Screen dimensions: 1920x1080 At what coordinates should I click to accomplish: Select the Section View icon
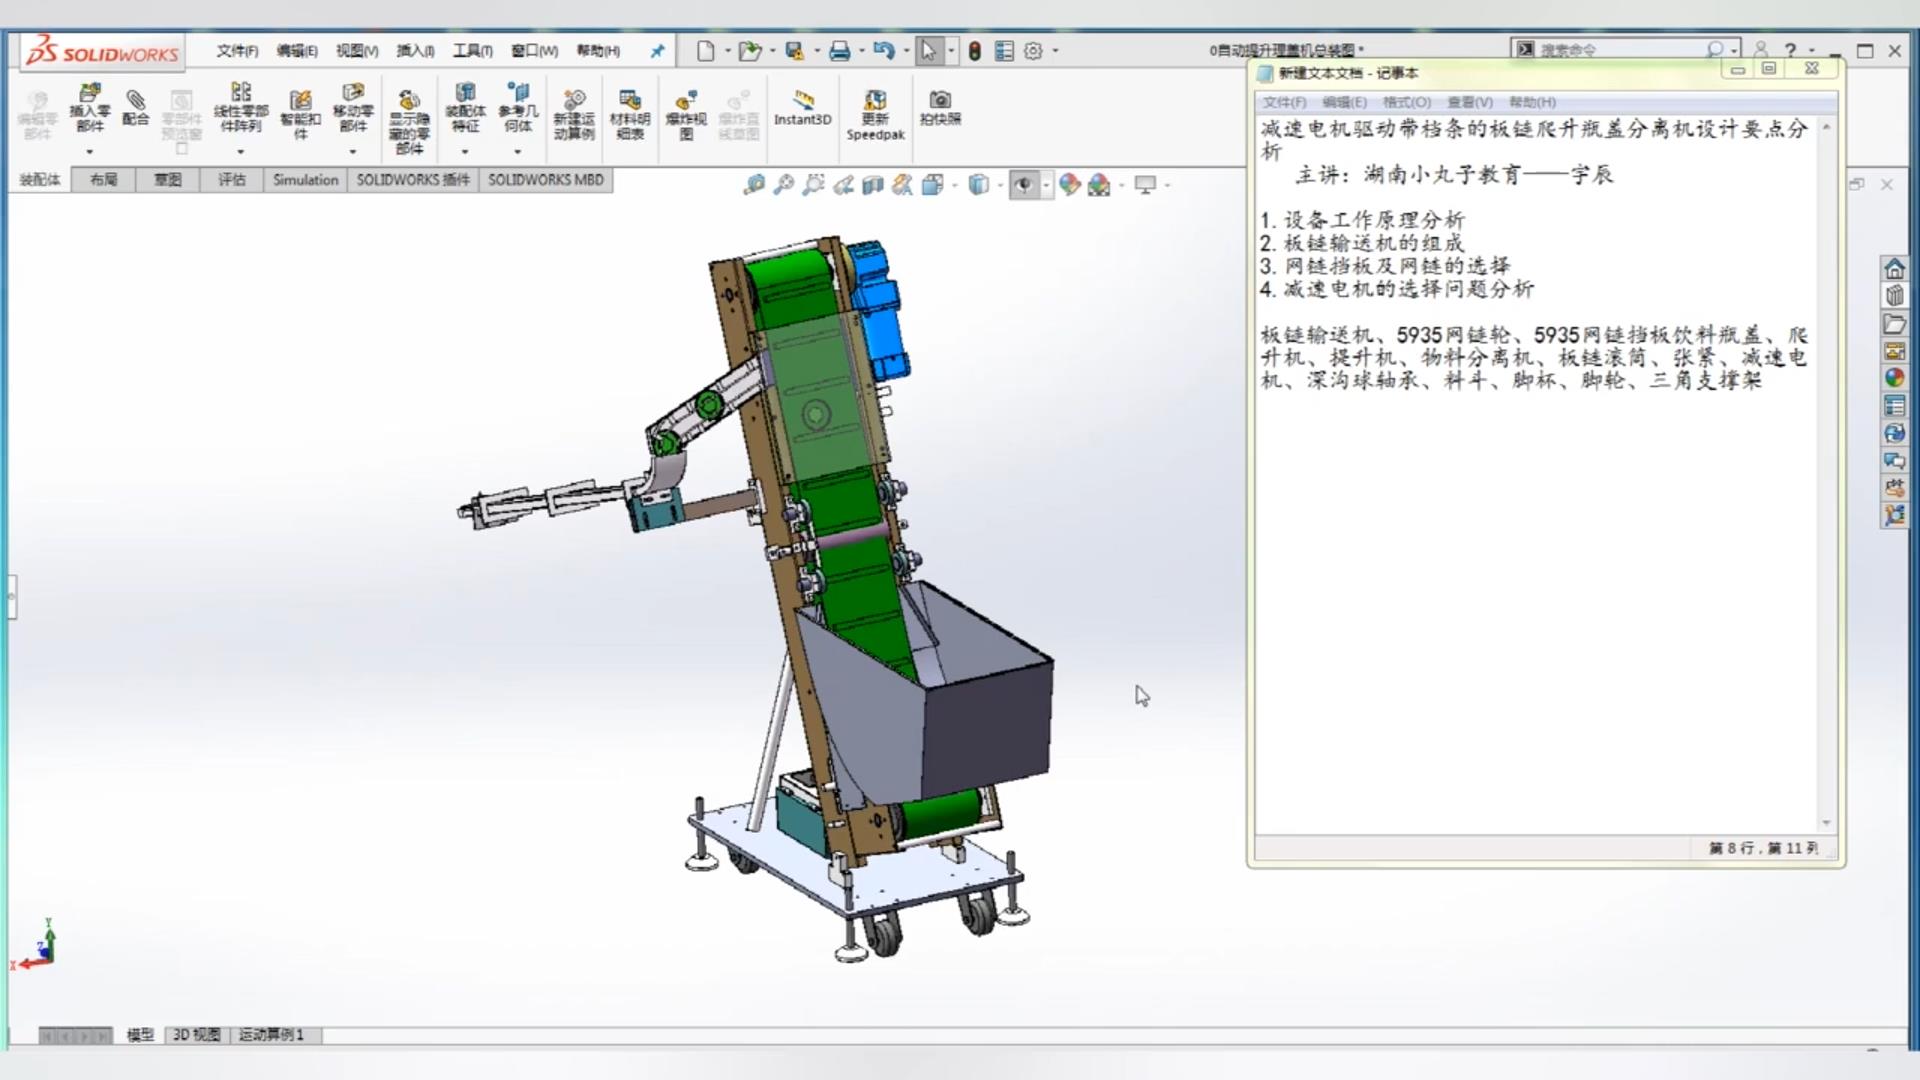[x=873, y=185]
